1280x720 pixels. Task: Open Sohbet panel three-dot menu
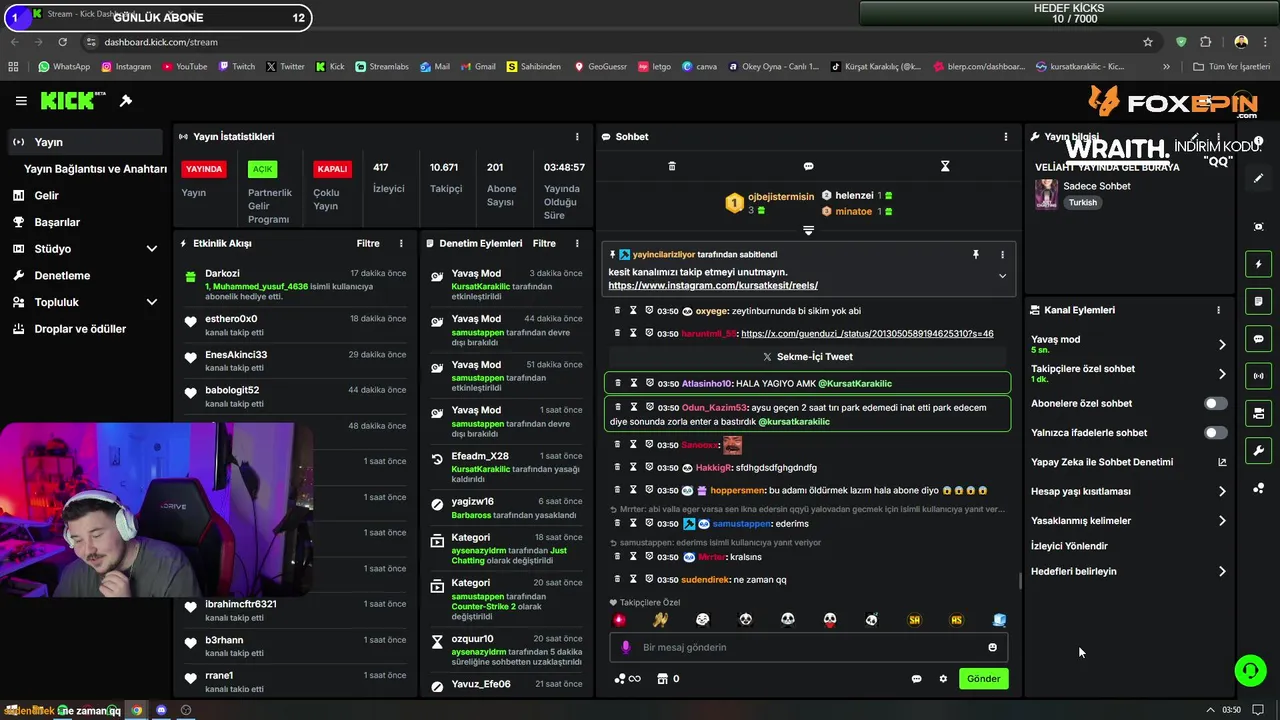pos(1006,137)
